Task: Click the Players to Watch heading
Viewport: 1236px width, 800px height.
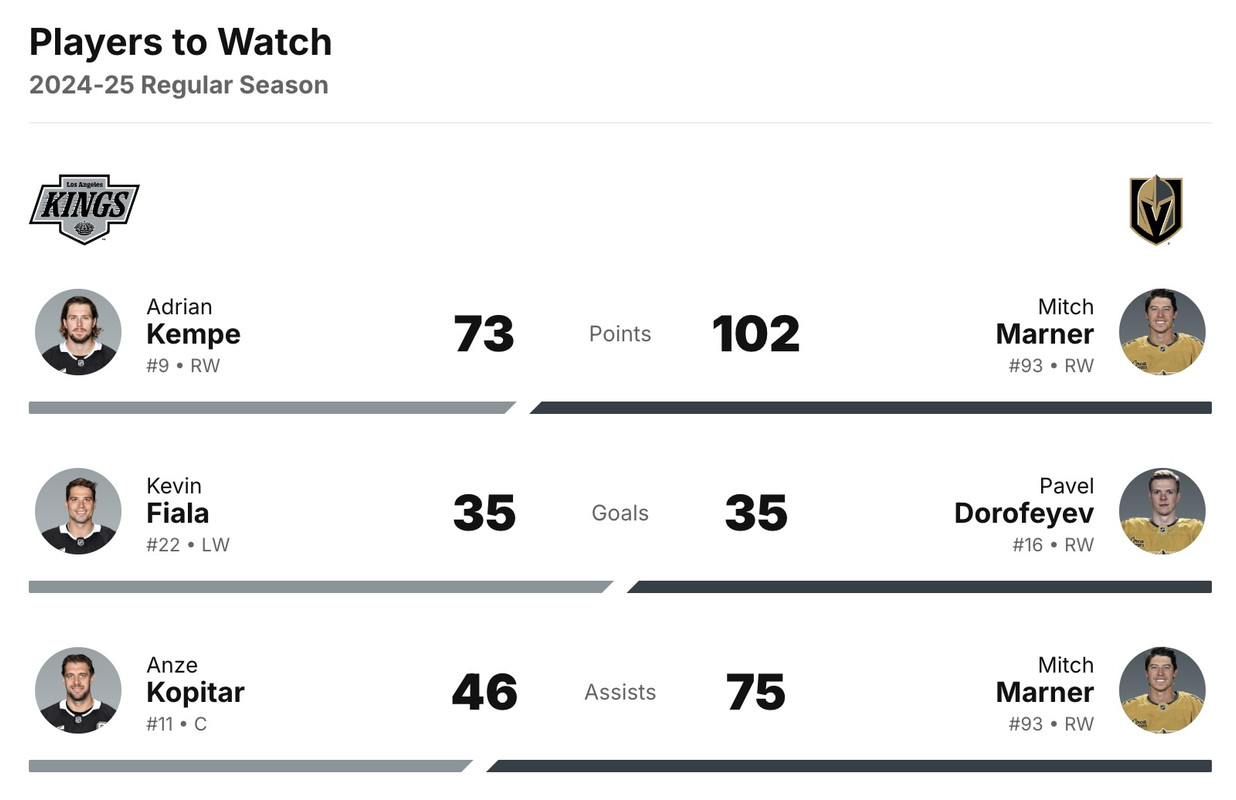Action: 180,42
